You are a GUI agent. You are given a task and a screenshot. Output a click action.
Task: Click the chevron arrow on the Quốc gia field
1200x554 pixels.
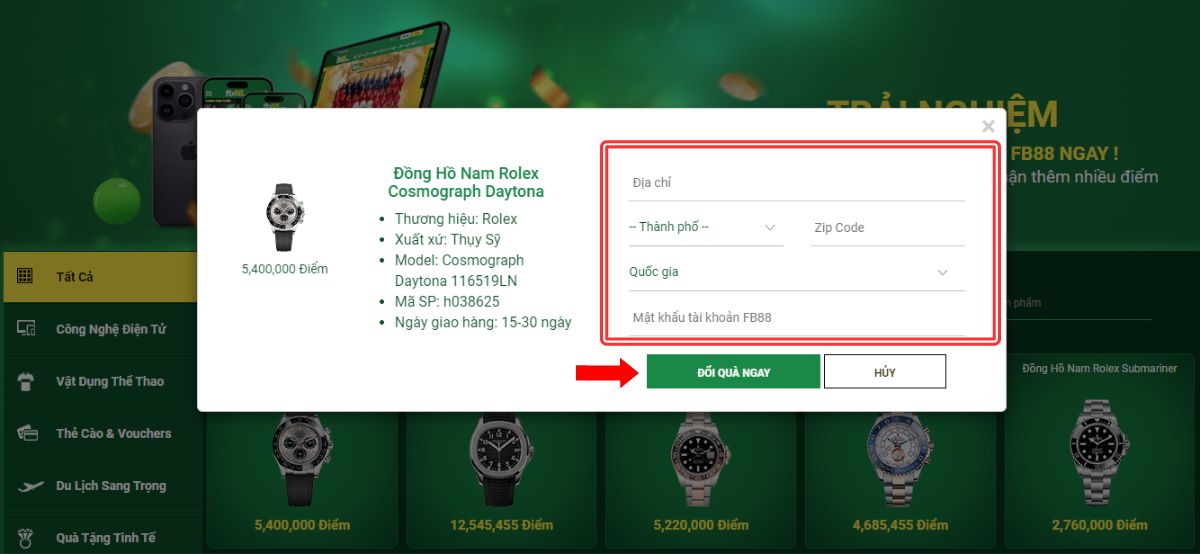pos(943,272)
